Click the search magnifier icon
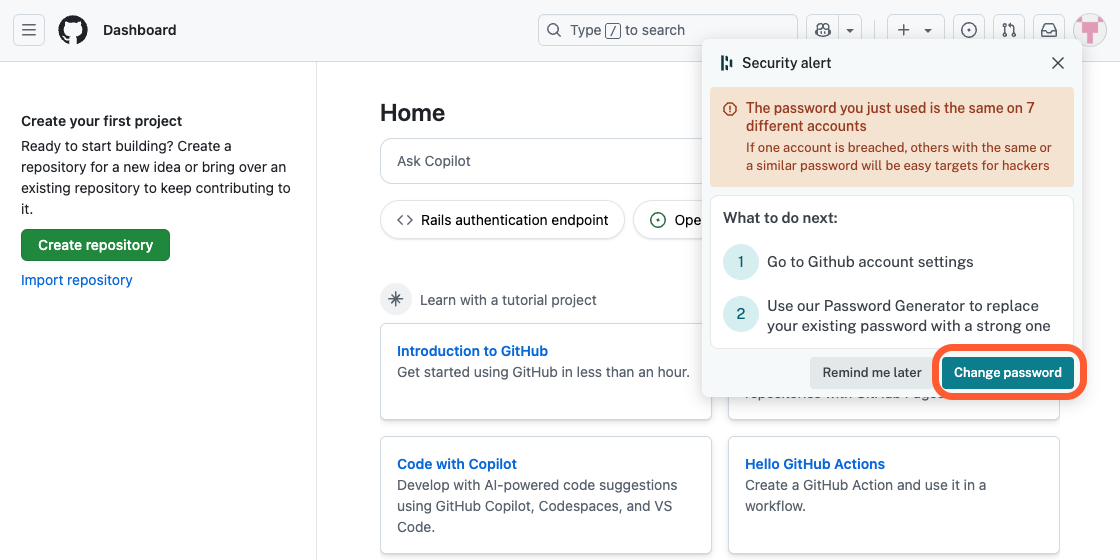Screen dimensions: 1120x560 coord(554,30)
